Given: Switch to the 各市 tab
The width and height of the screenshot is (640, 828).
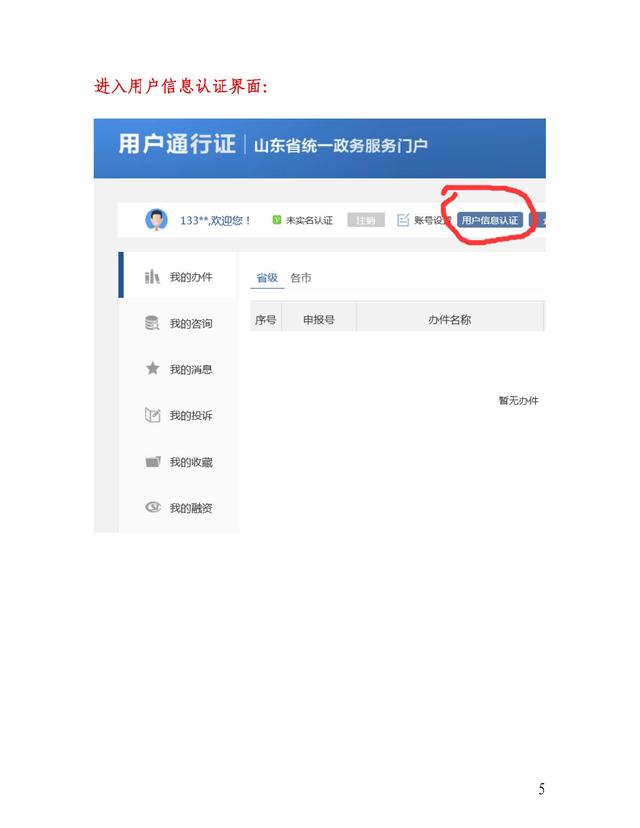Looking at the screenshot, I should pyautogui.click(x=300, y=278).
